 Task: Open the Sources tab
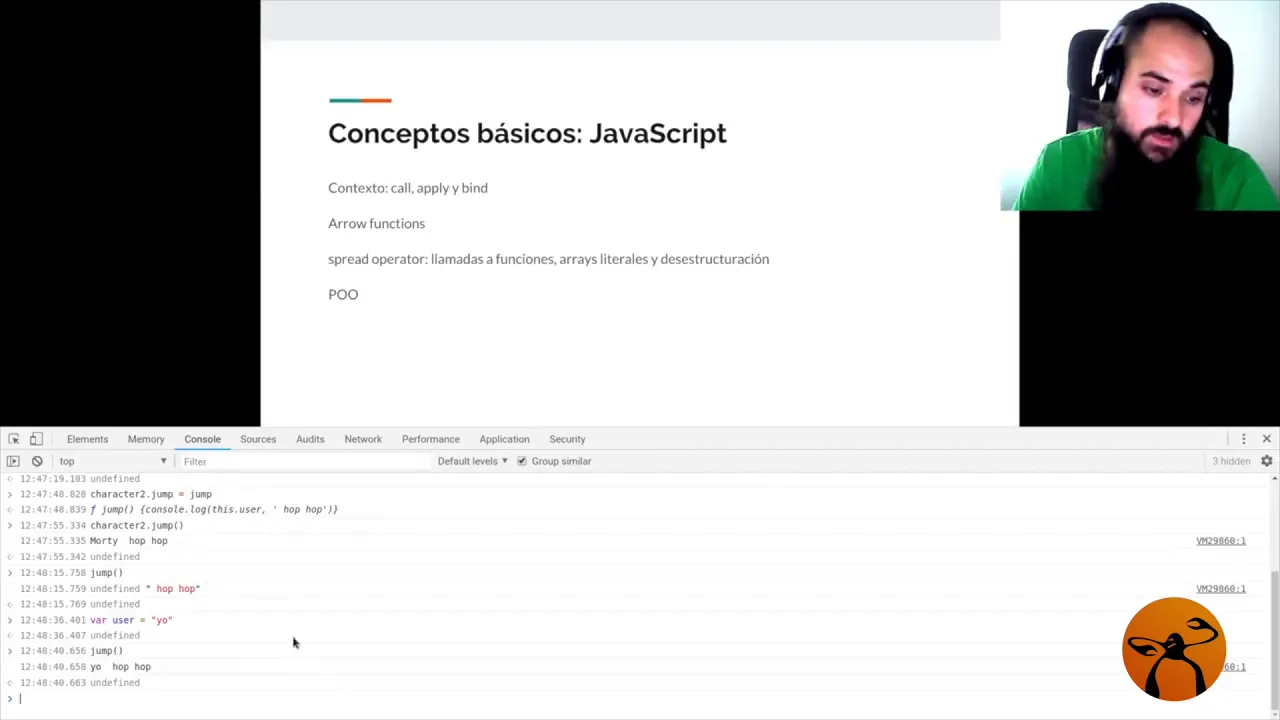258,439
